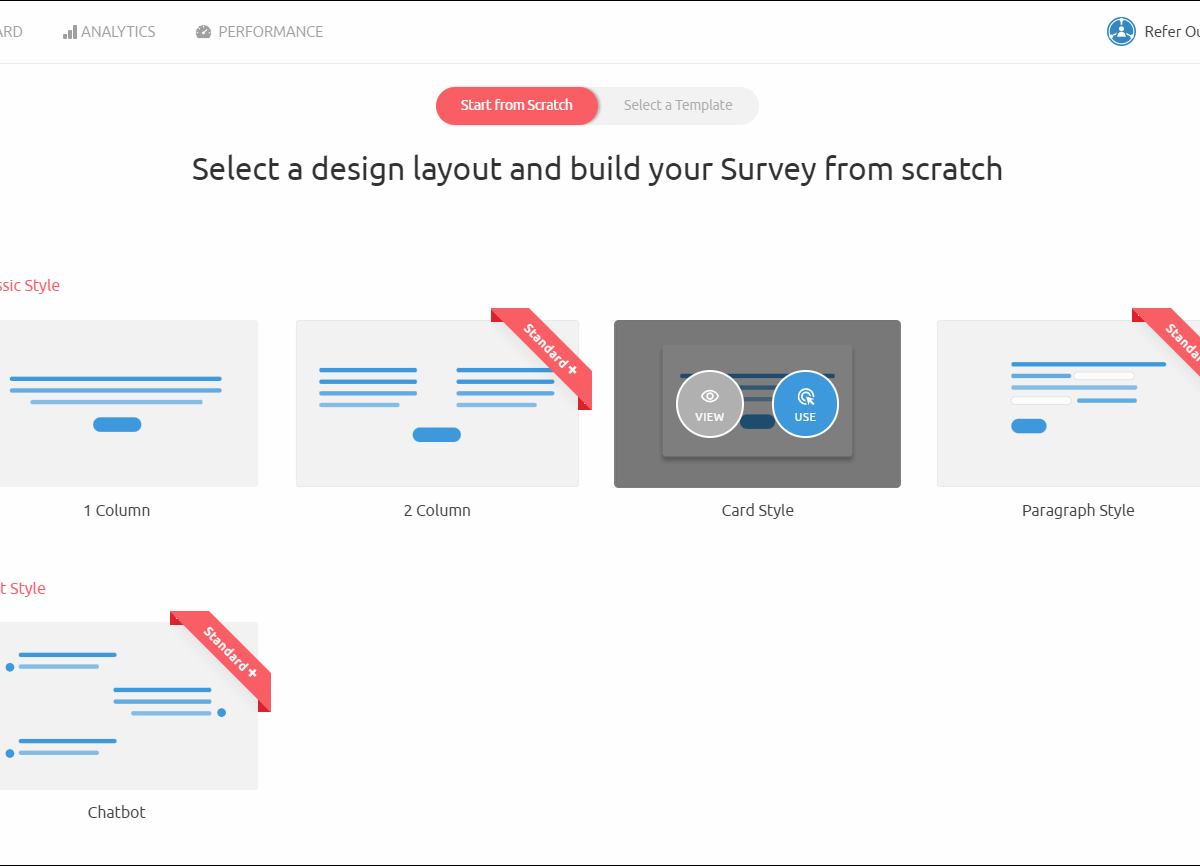Open the Performance menu label
This screenshot has width=1200, height=866.
(271, 32)
